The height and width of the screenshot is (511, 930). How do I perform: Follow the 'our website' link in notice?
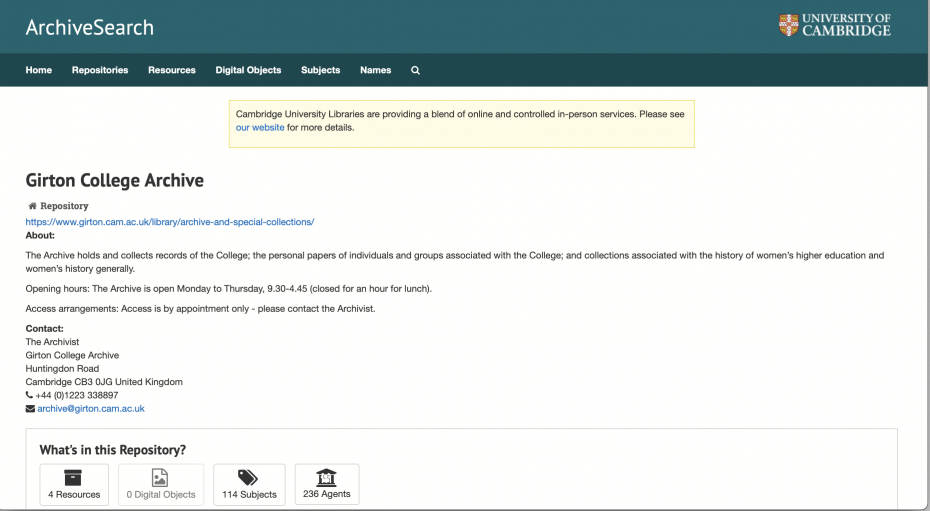click(x=260, y=128)
